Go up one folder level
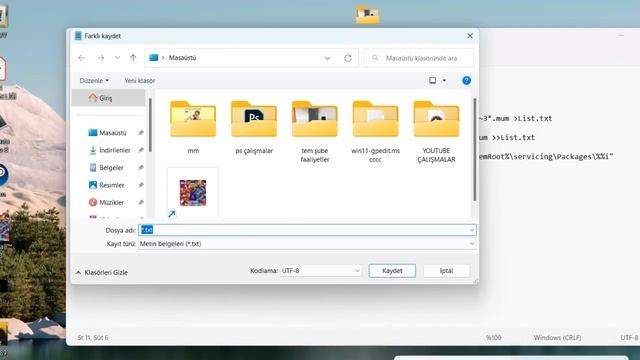 133,58
